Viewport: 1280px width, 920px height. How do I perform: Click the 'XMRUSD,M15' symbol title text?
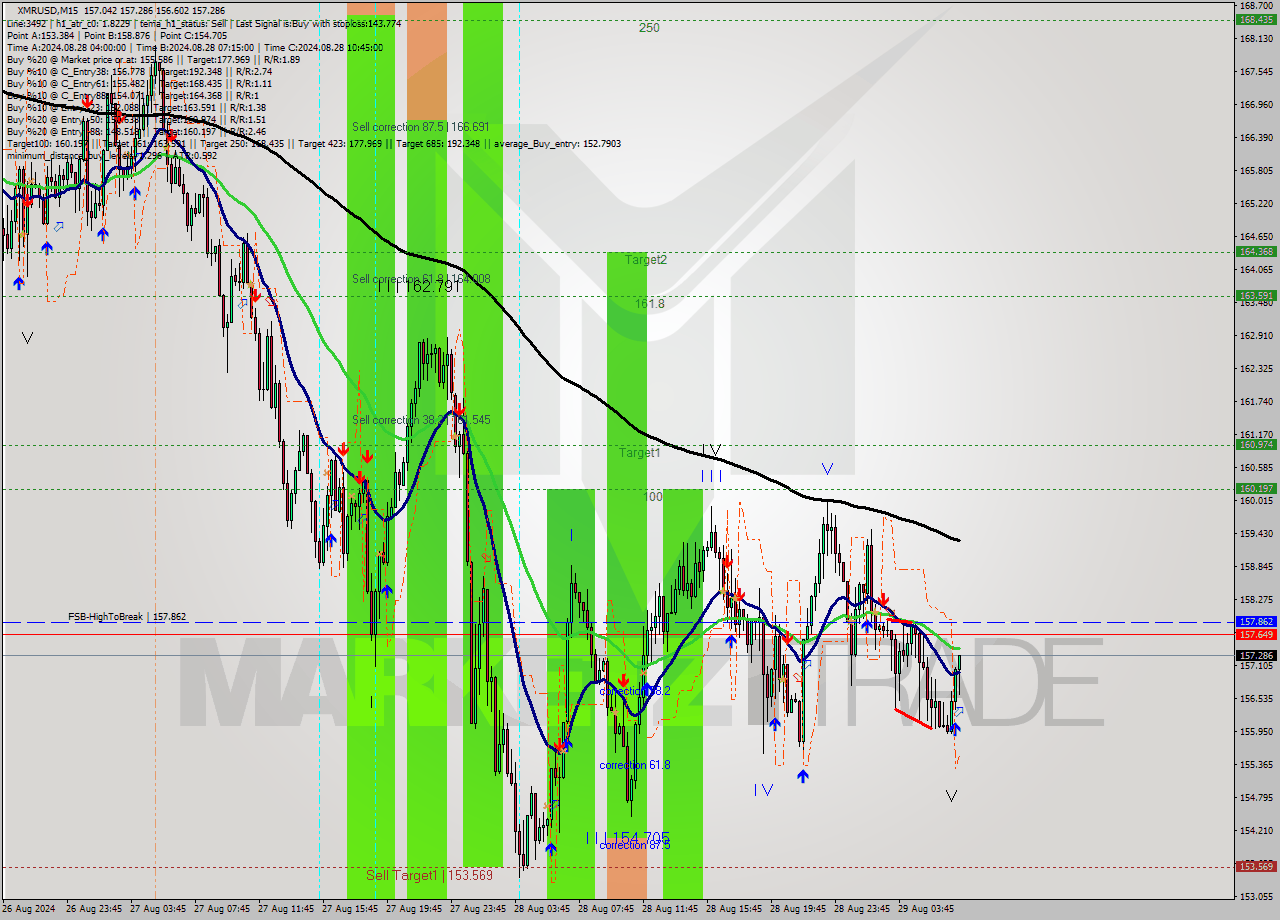(49, 9)
